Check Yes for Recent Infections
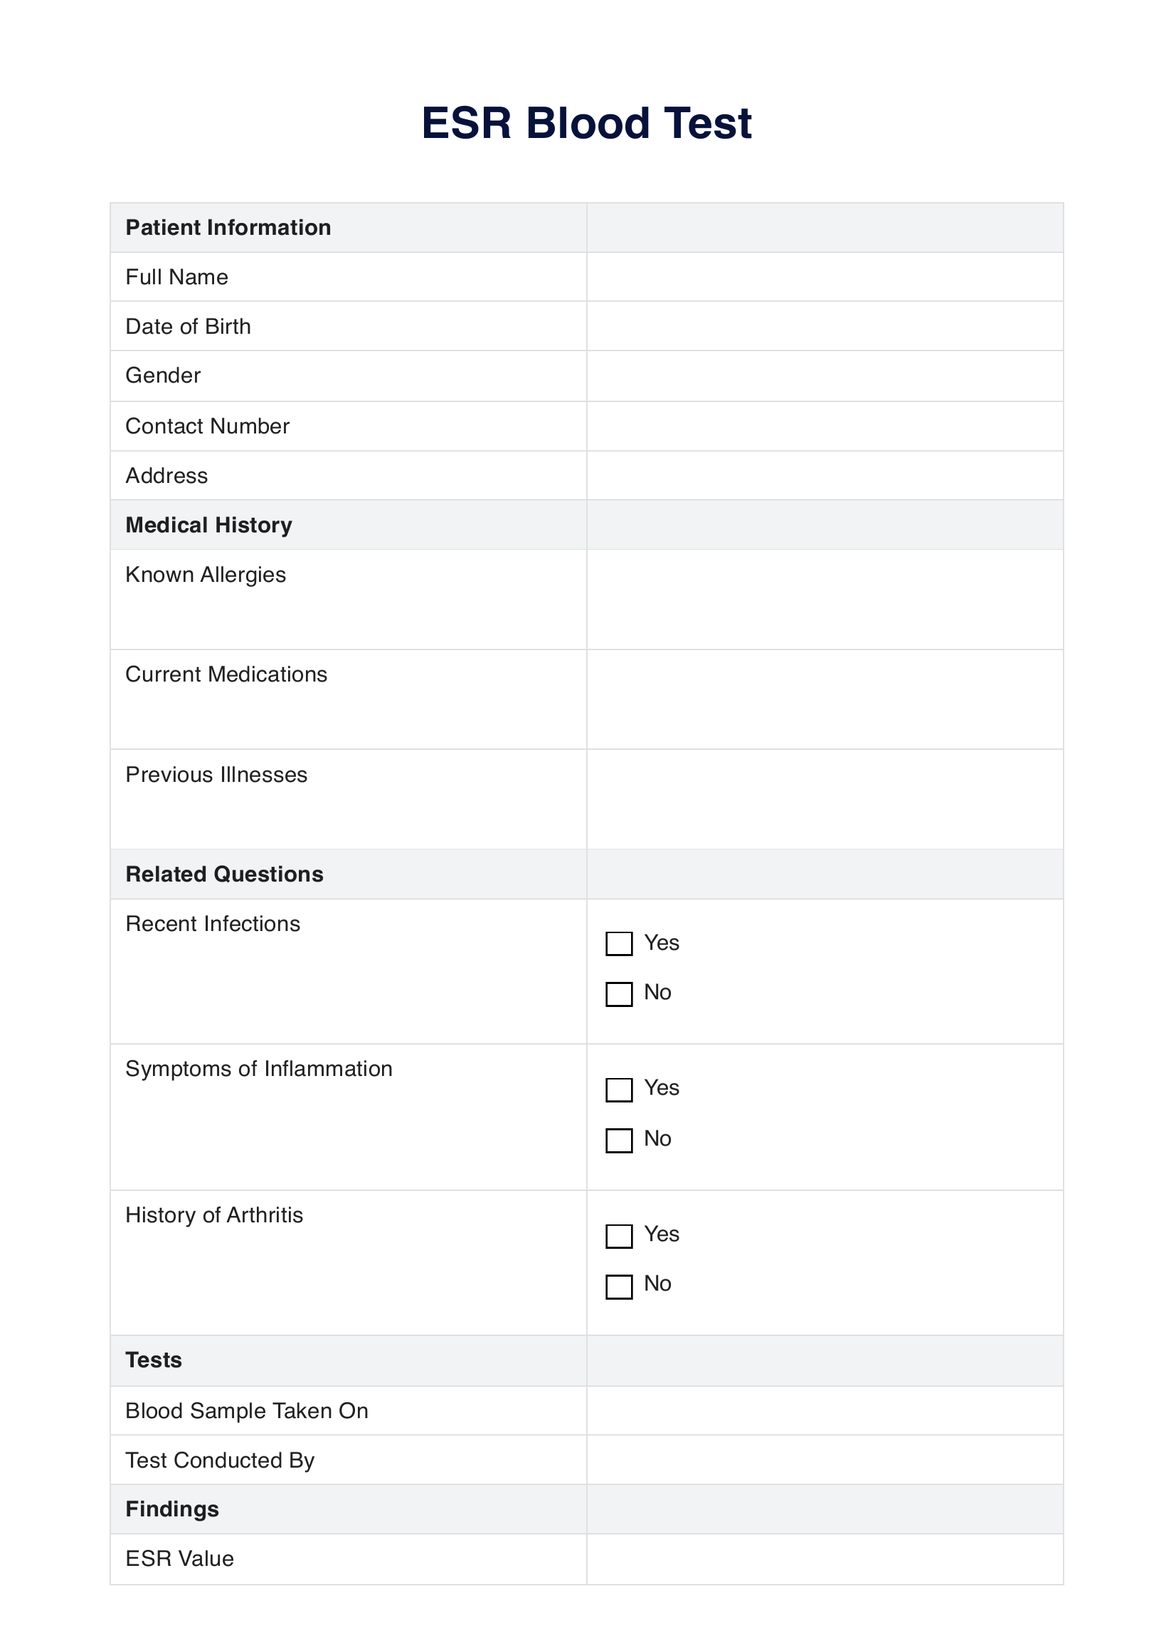 [x=620, y=943]
